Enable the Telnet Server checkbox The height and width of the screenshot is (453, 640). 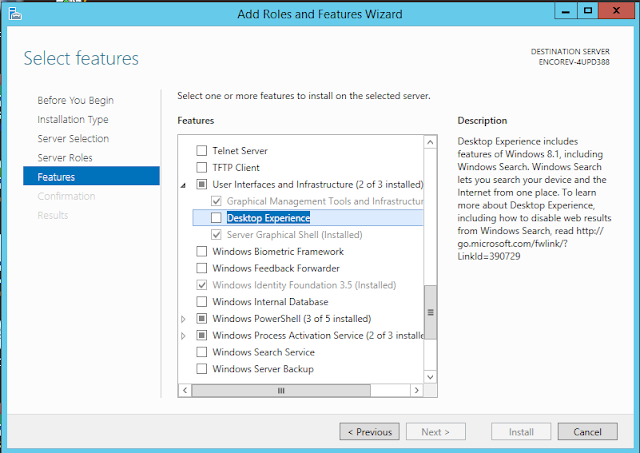pos(202,151)
